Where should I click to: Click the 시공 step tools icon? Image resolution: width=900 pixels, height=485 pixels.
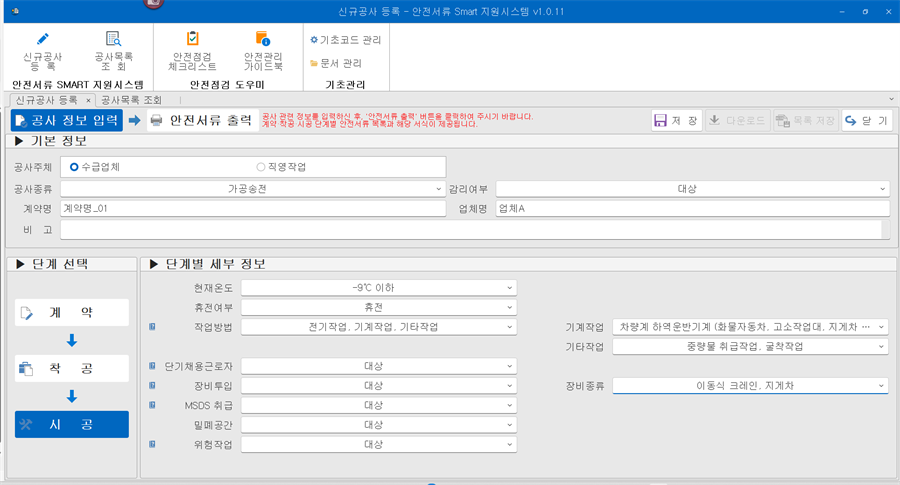coord(26,424)
